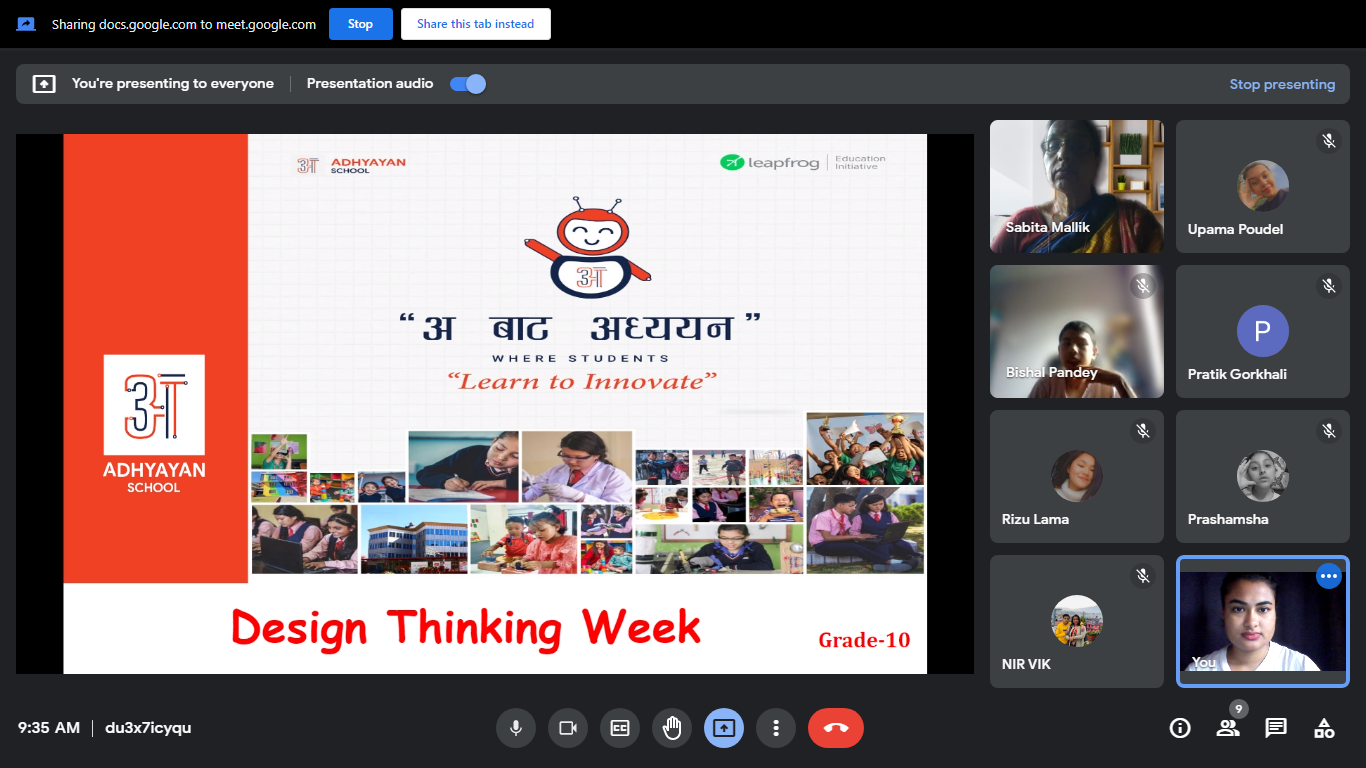This screenshot has width=1366, height=768.
Task: Turn on closed captions
Action: click(620, 728)
